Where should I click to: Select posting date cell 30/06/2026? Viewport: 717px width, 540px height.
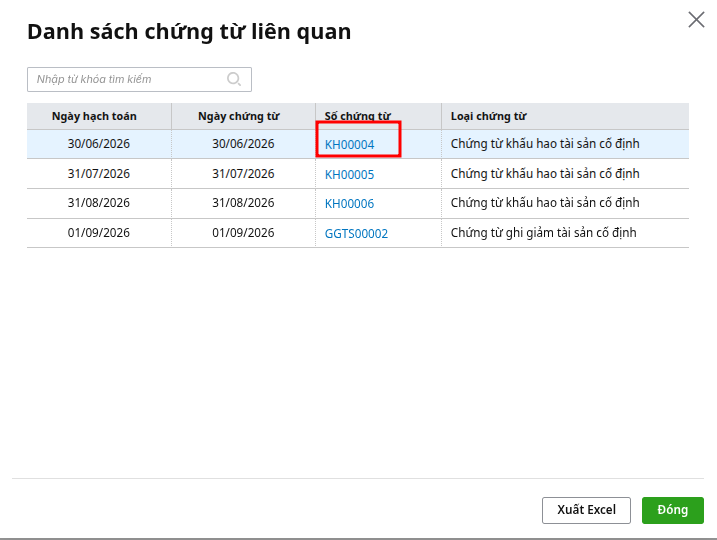[99, 144]
